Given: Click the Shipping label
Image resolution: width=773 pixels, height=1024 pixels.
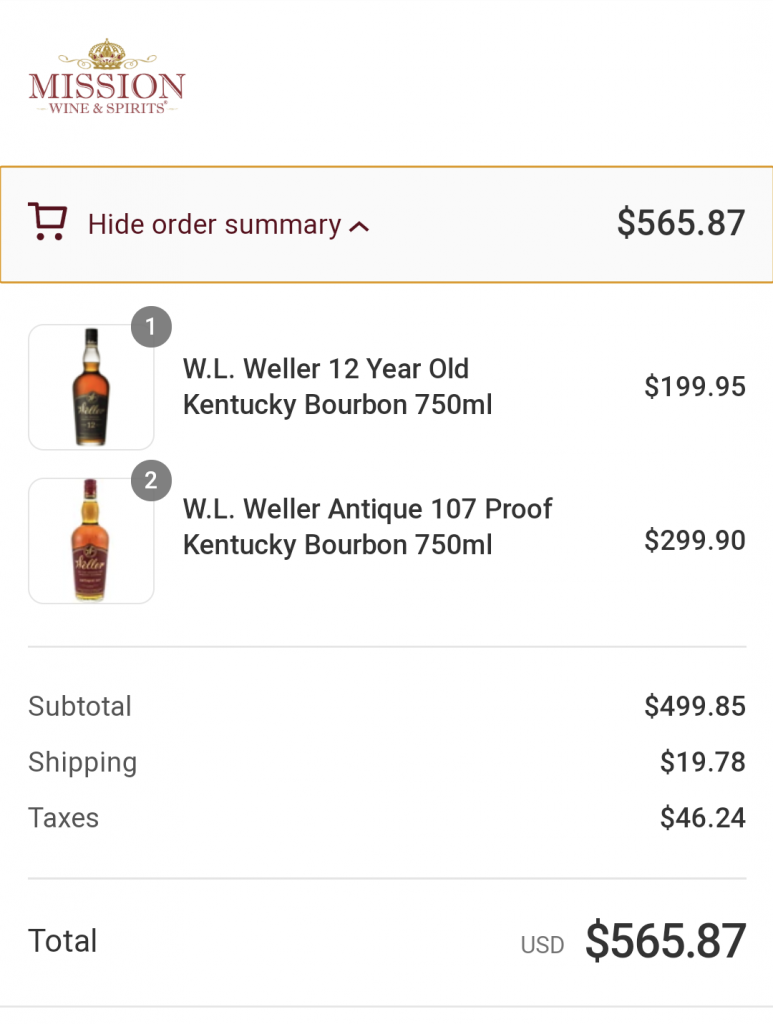Looking at the screenshot, I should pos(82,762).
